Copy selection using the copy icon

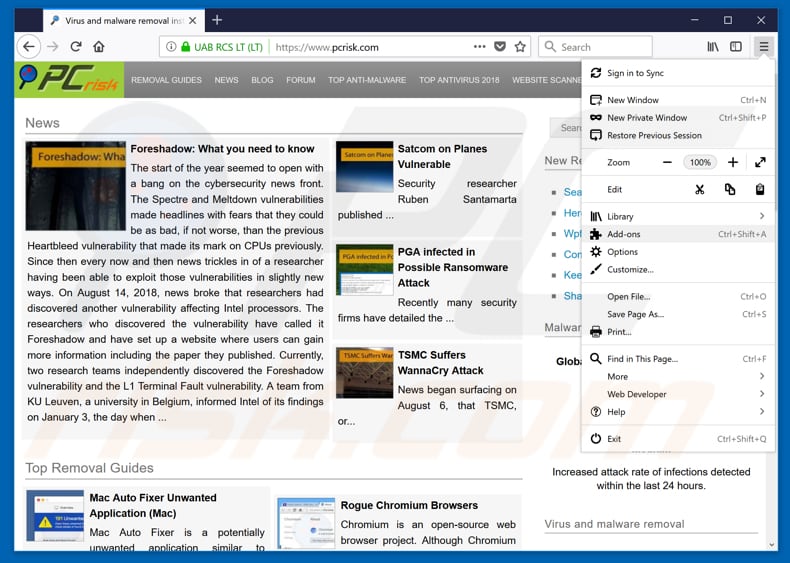pos(730,190)
